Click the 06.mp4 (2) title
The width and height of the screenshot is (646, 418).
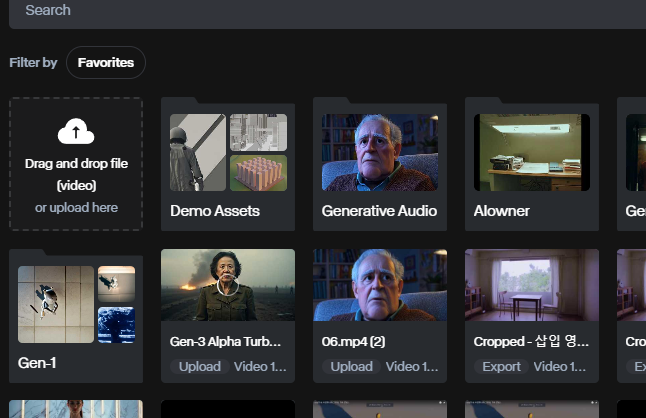coord(353,341)
